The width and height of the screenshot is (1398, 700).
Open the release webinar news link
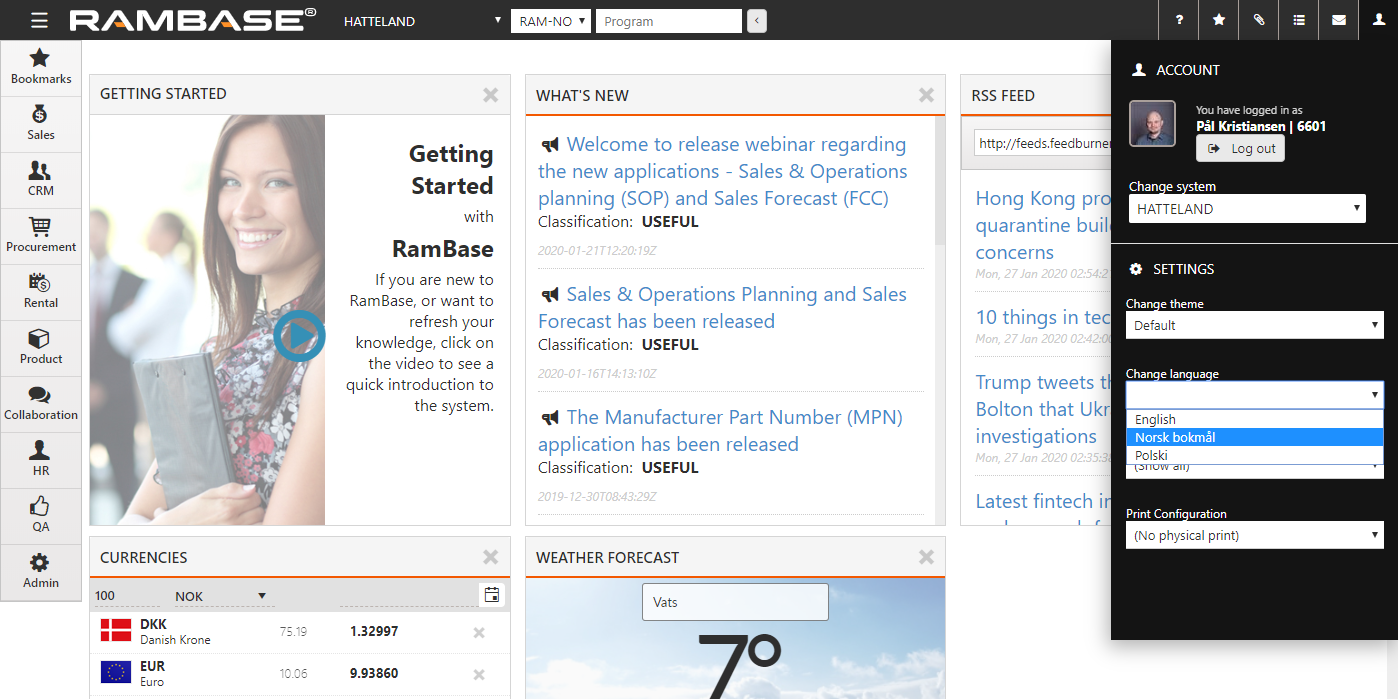pyautogui.click(x=723, y=171)
